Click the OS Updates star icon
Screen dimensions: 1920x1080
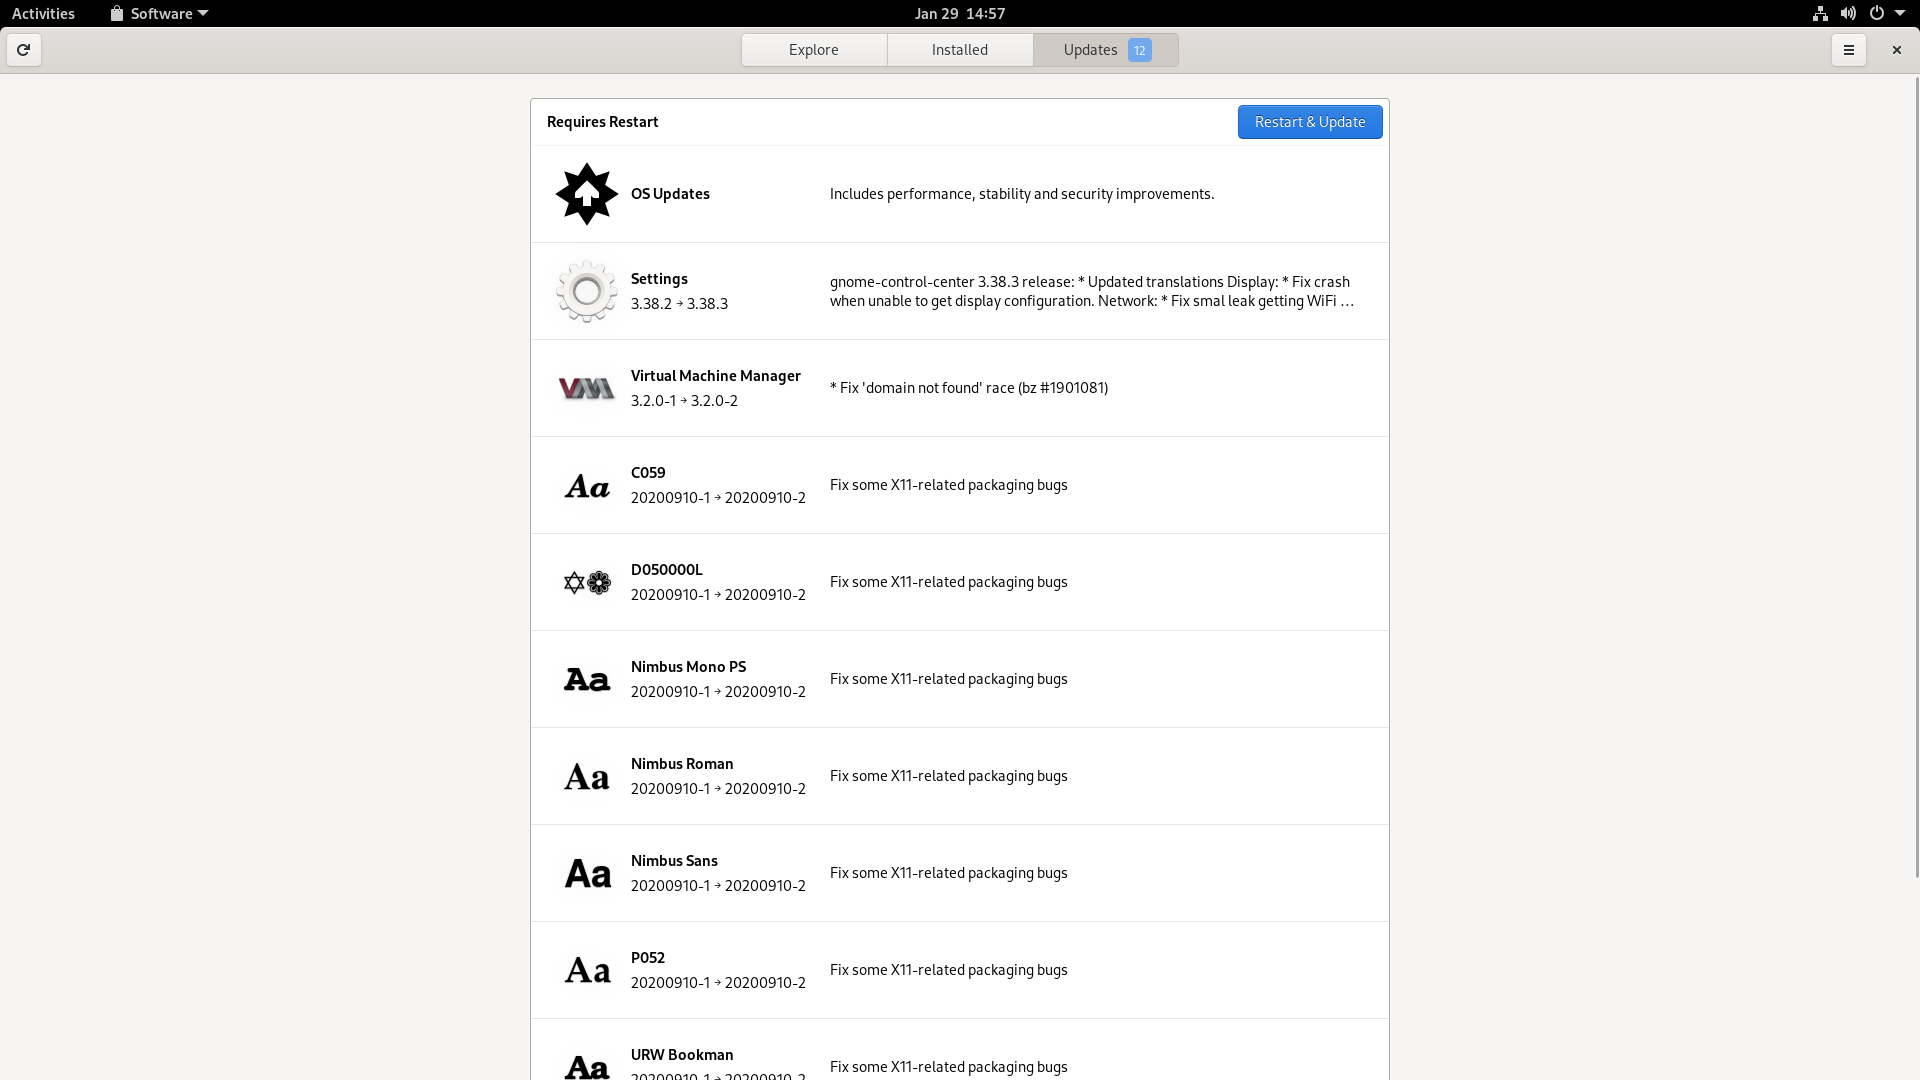click(x=585, y=193)
